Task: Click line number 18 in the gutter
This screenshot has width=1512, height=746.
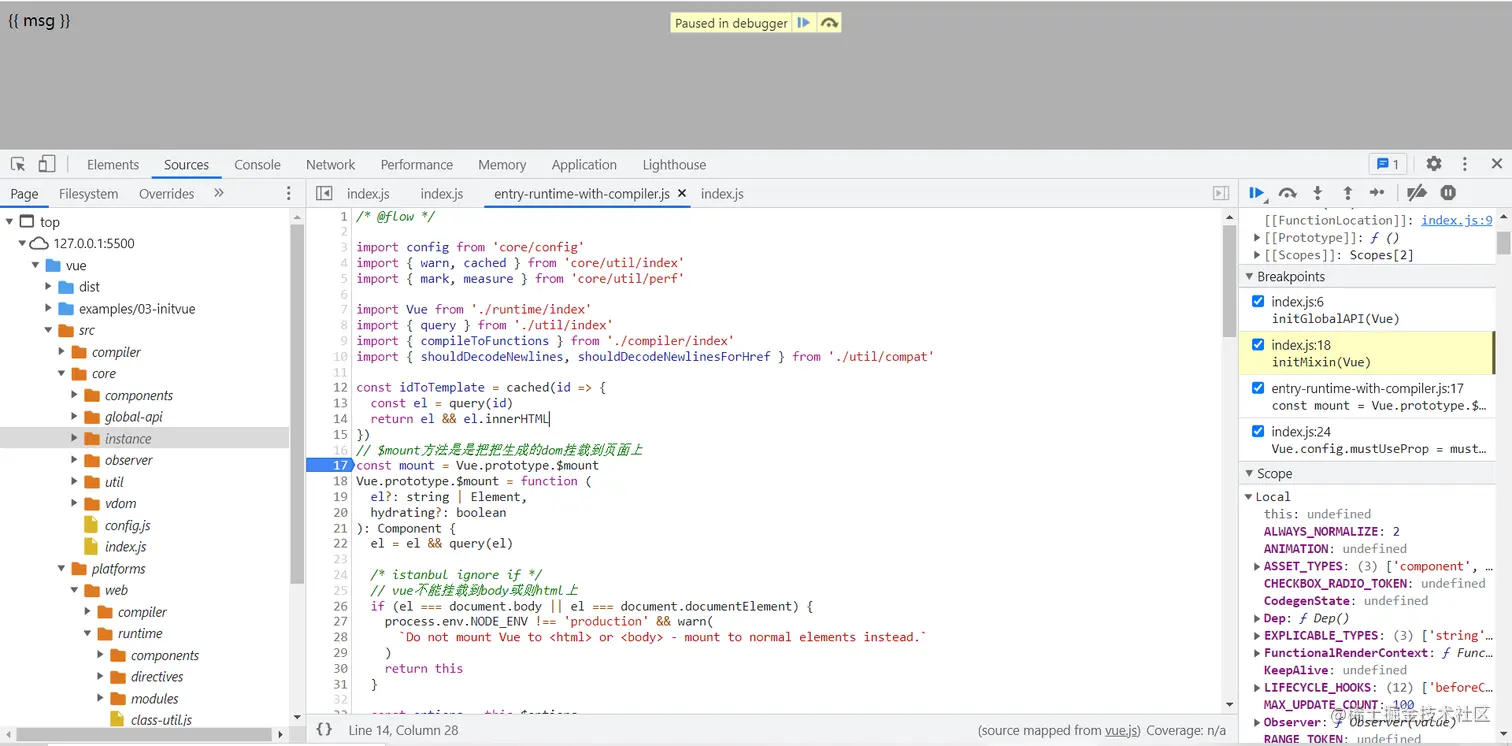Action: (340, 481)
